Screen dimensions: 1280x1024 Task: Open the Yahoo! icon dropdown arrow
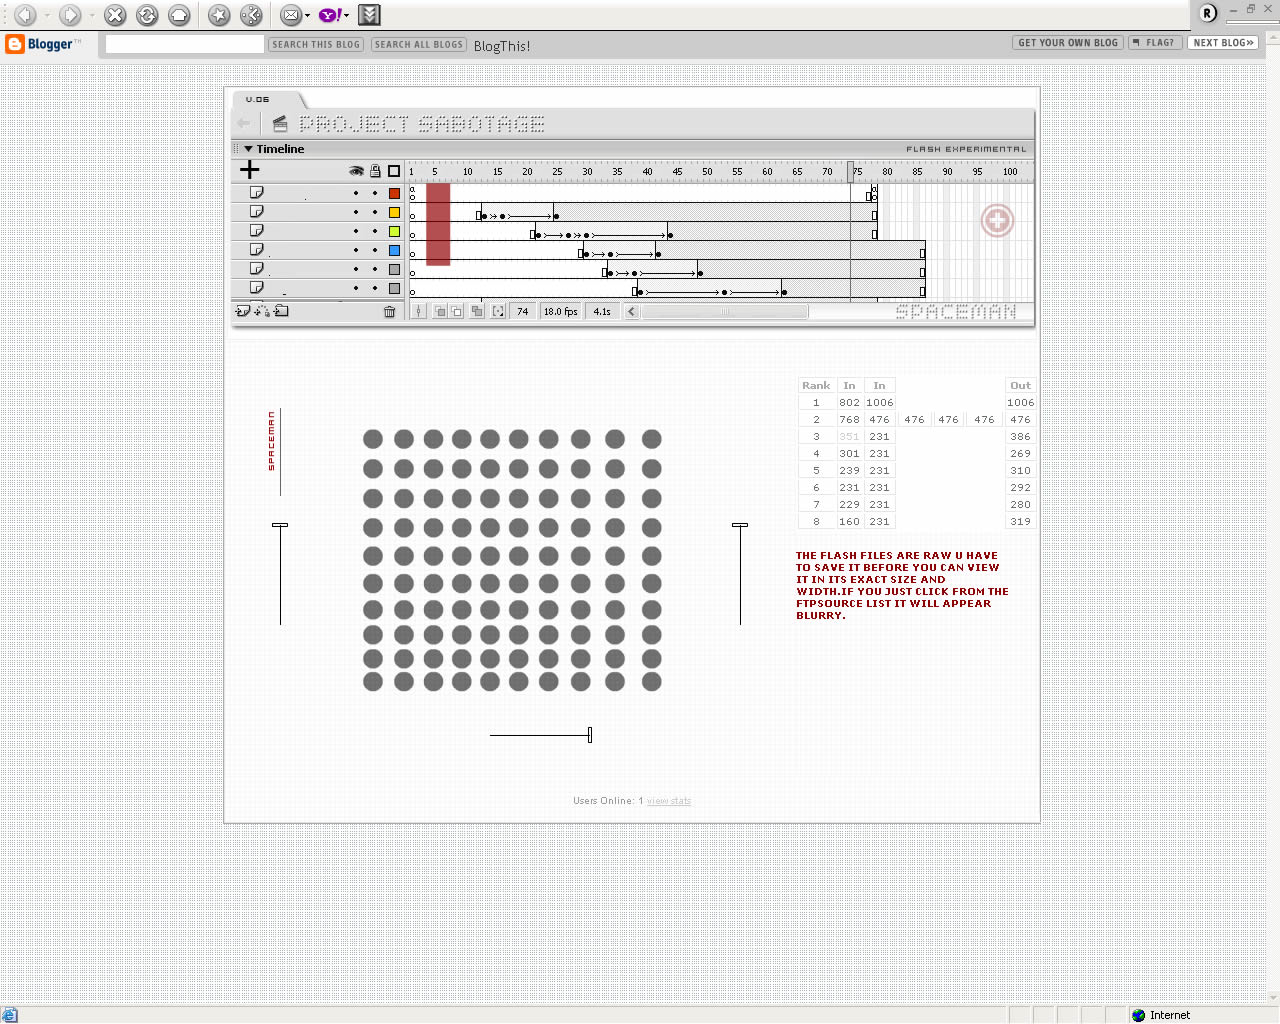[x=347, y=15]
